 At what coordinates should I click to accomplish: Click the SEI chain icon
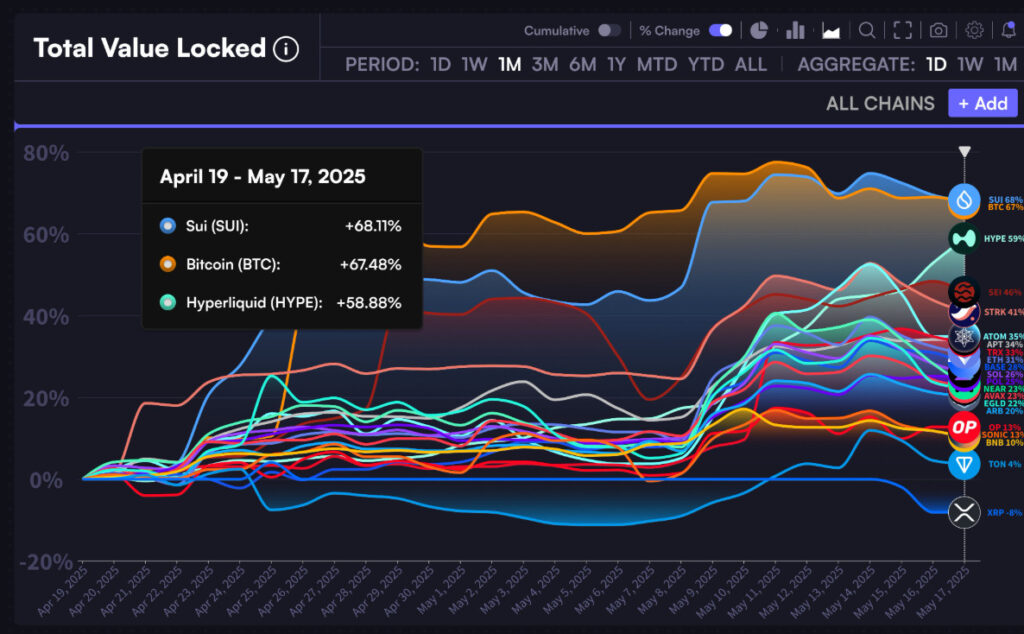[964, 291]
